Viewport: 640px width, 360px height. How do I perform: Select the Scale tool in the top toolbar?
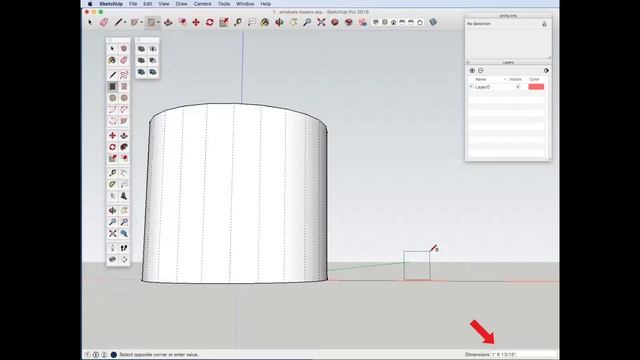[224, 22]
